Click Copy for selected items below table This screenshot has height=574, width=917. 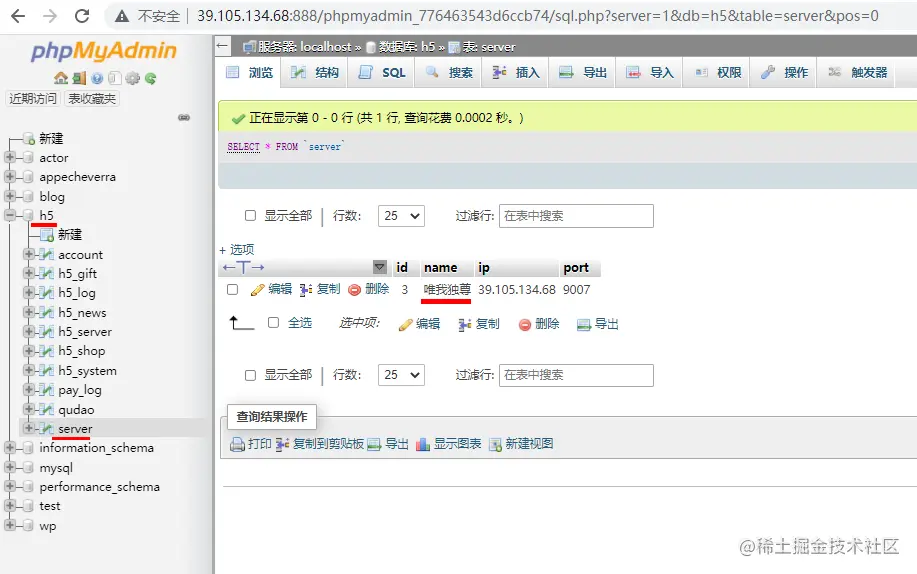pyautogui.click(x=479, y=324)
